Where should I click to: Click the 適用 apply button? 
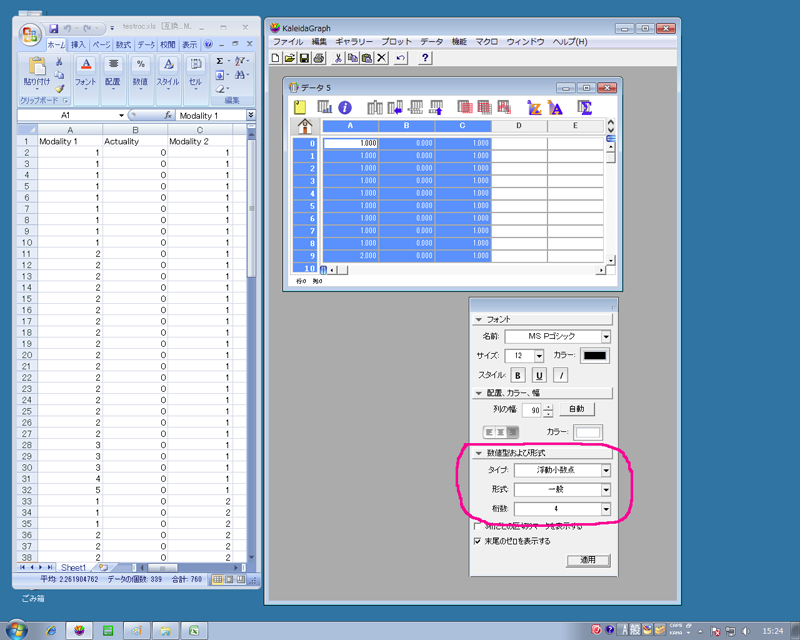point(588,560)
